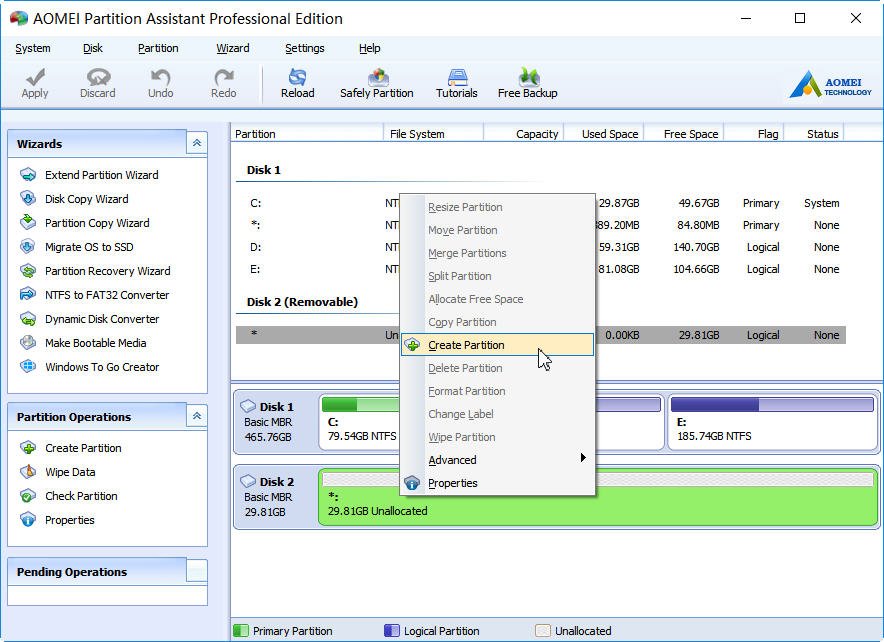Image resolution: width=884 pixels, height=642 pixels.
Task: Expand the Advanced submenu arrow
Action: pyautogui.click(x=584, y=458)
